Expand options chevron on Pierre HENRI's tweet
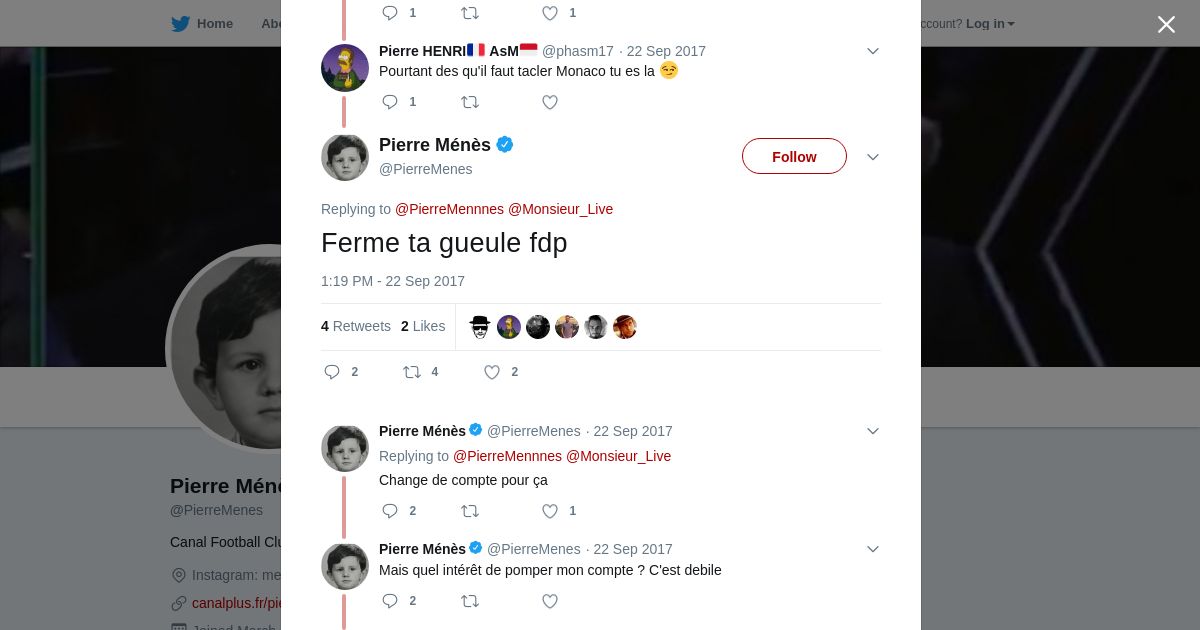 pyautogui.click(x=872, y=51)
